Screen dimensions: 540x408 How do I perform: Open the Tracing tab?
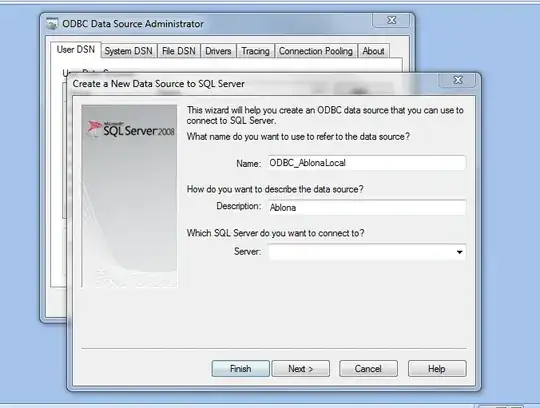pos(255,51)
